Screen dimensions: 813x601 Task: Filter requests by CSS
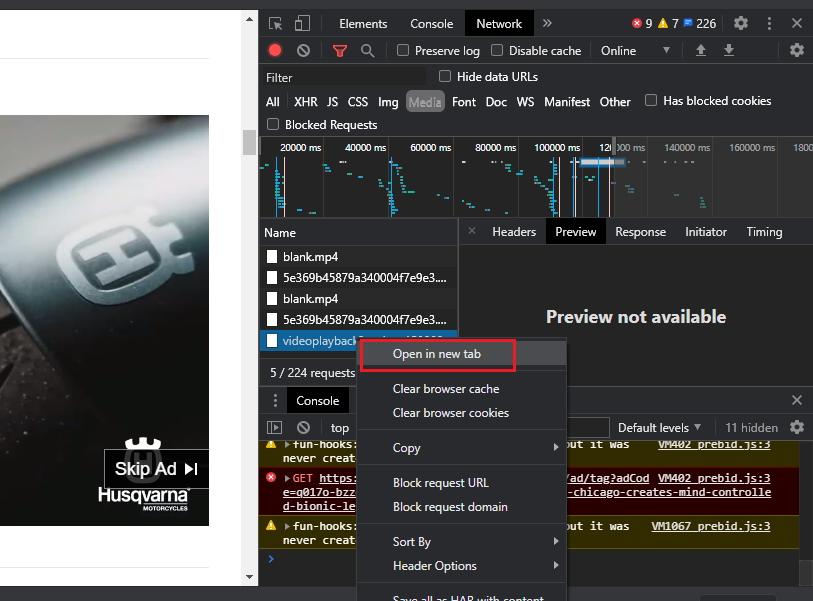point(357,102)
